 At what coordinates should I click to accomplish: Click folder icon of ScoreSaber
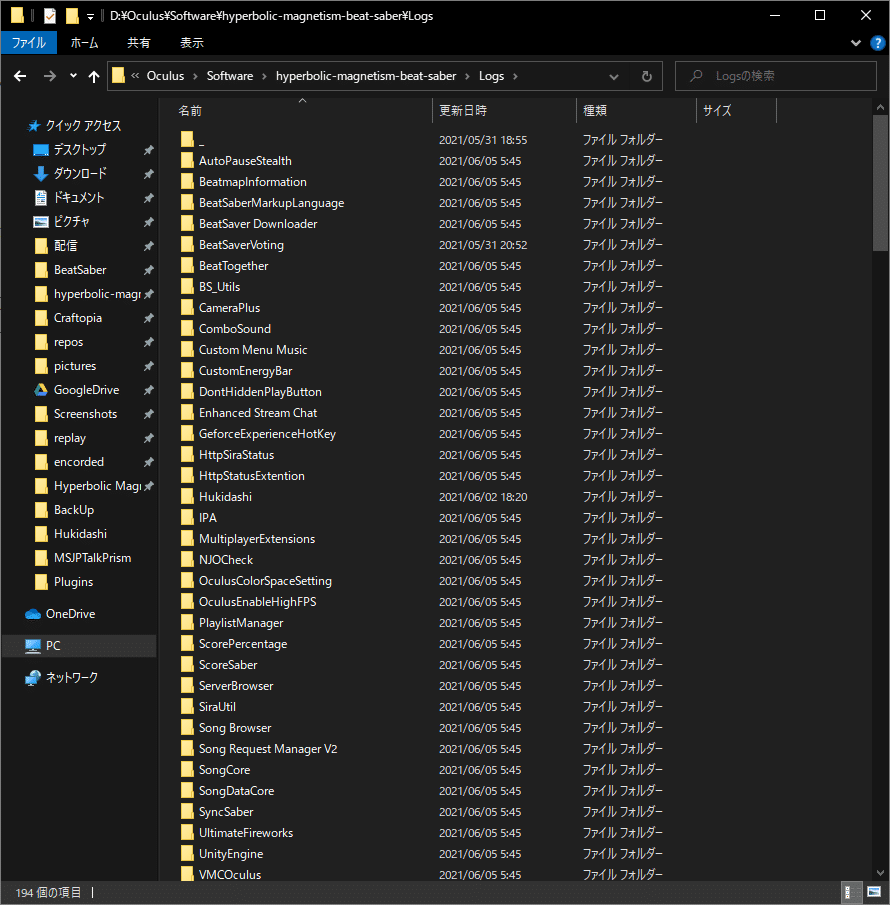point(187,665)
